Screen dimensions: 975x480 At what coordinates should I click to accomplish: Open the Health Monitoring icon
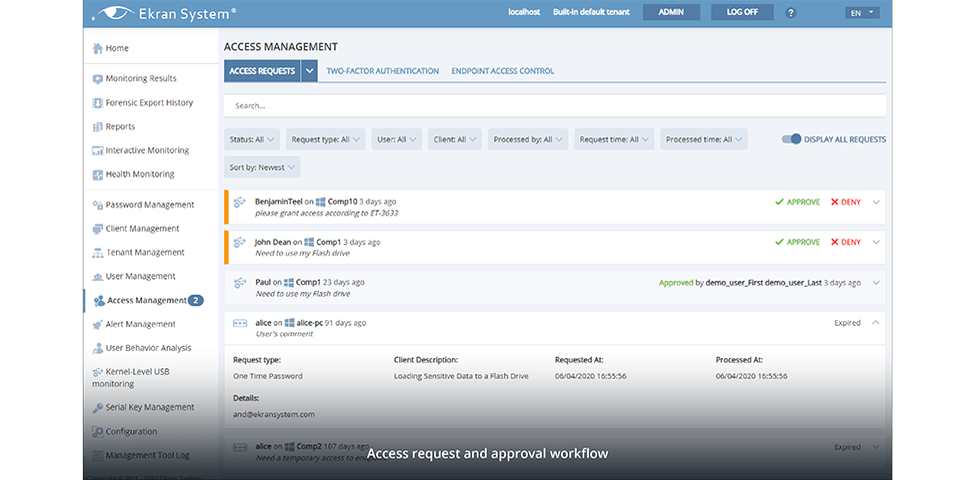point(97,175)
